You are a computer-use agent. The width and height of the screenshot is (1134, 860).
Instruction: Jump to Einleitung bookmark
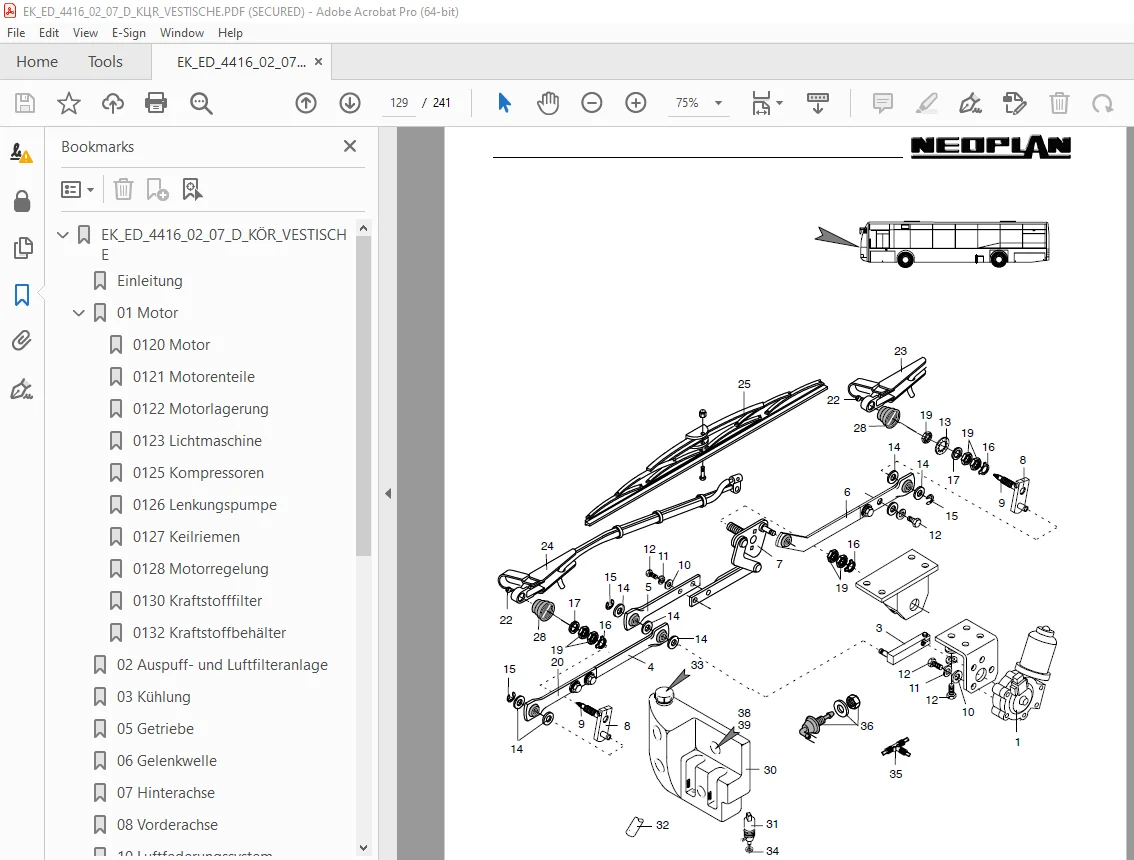[x=150, y=281]
